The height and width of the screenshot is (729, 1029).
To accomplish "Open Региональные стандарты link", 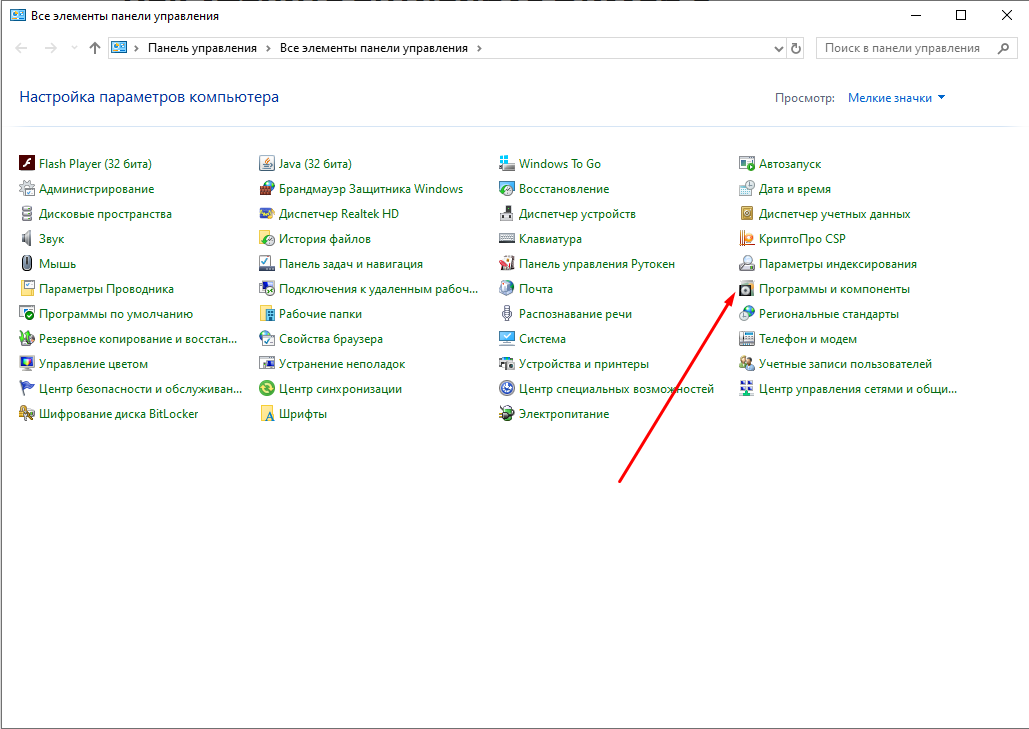I will (x=829, y=314).
